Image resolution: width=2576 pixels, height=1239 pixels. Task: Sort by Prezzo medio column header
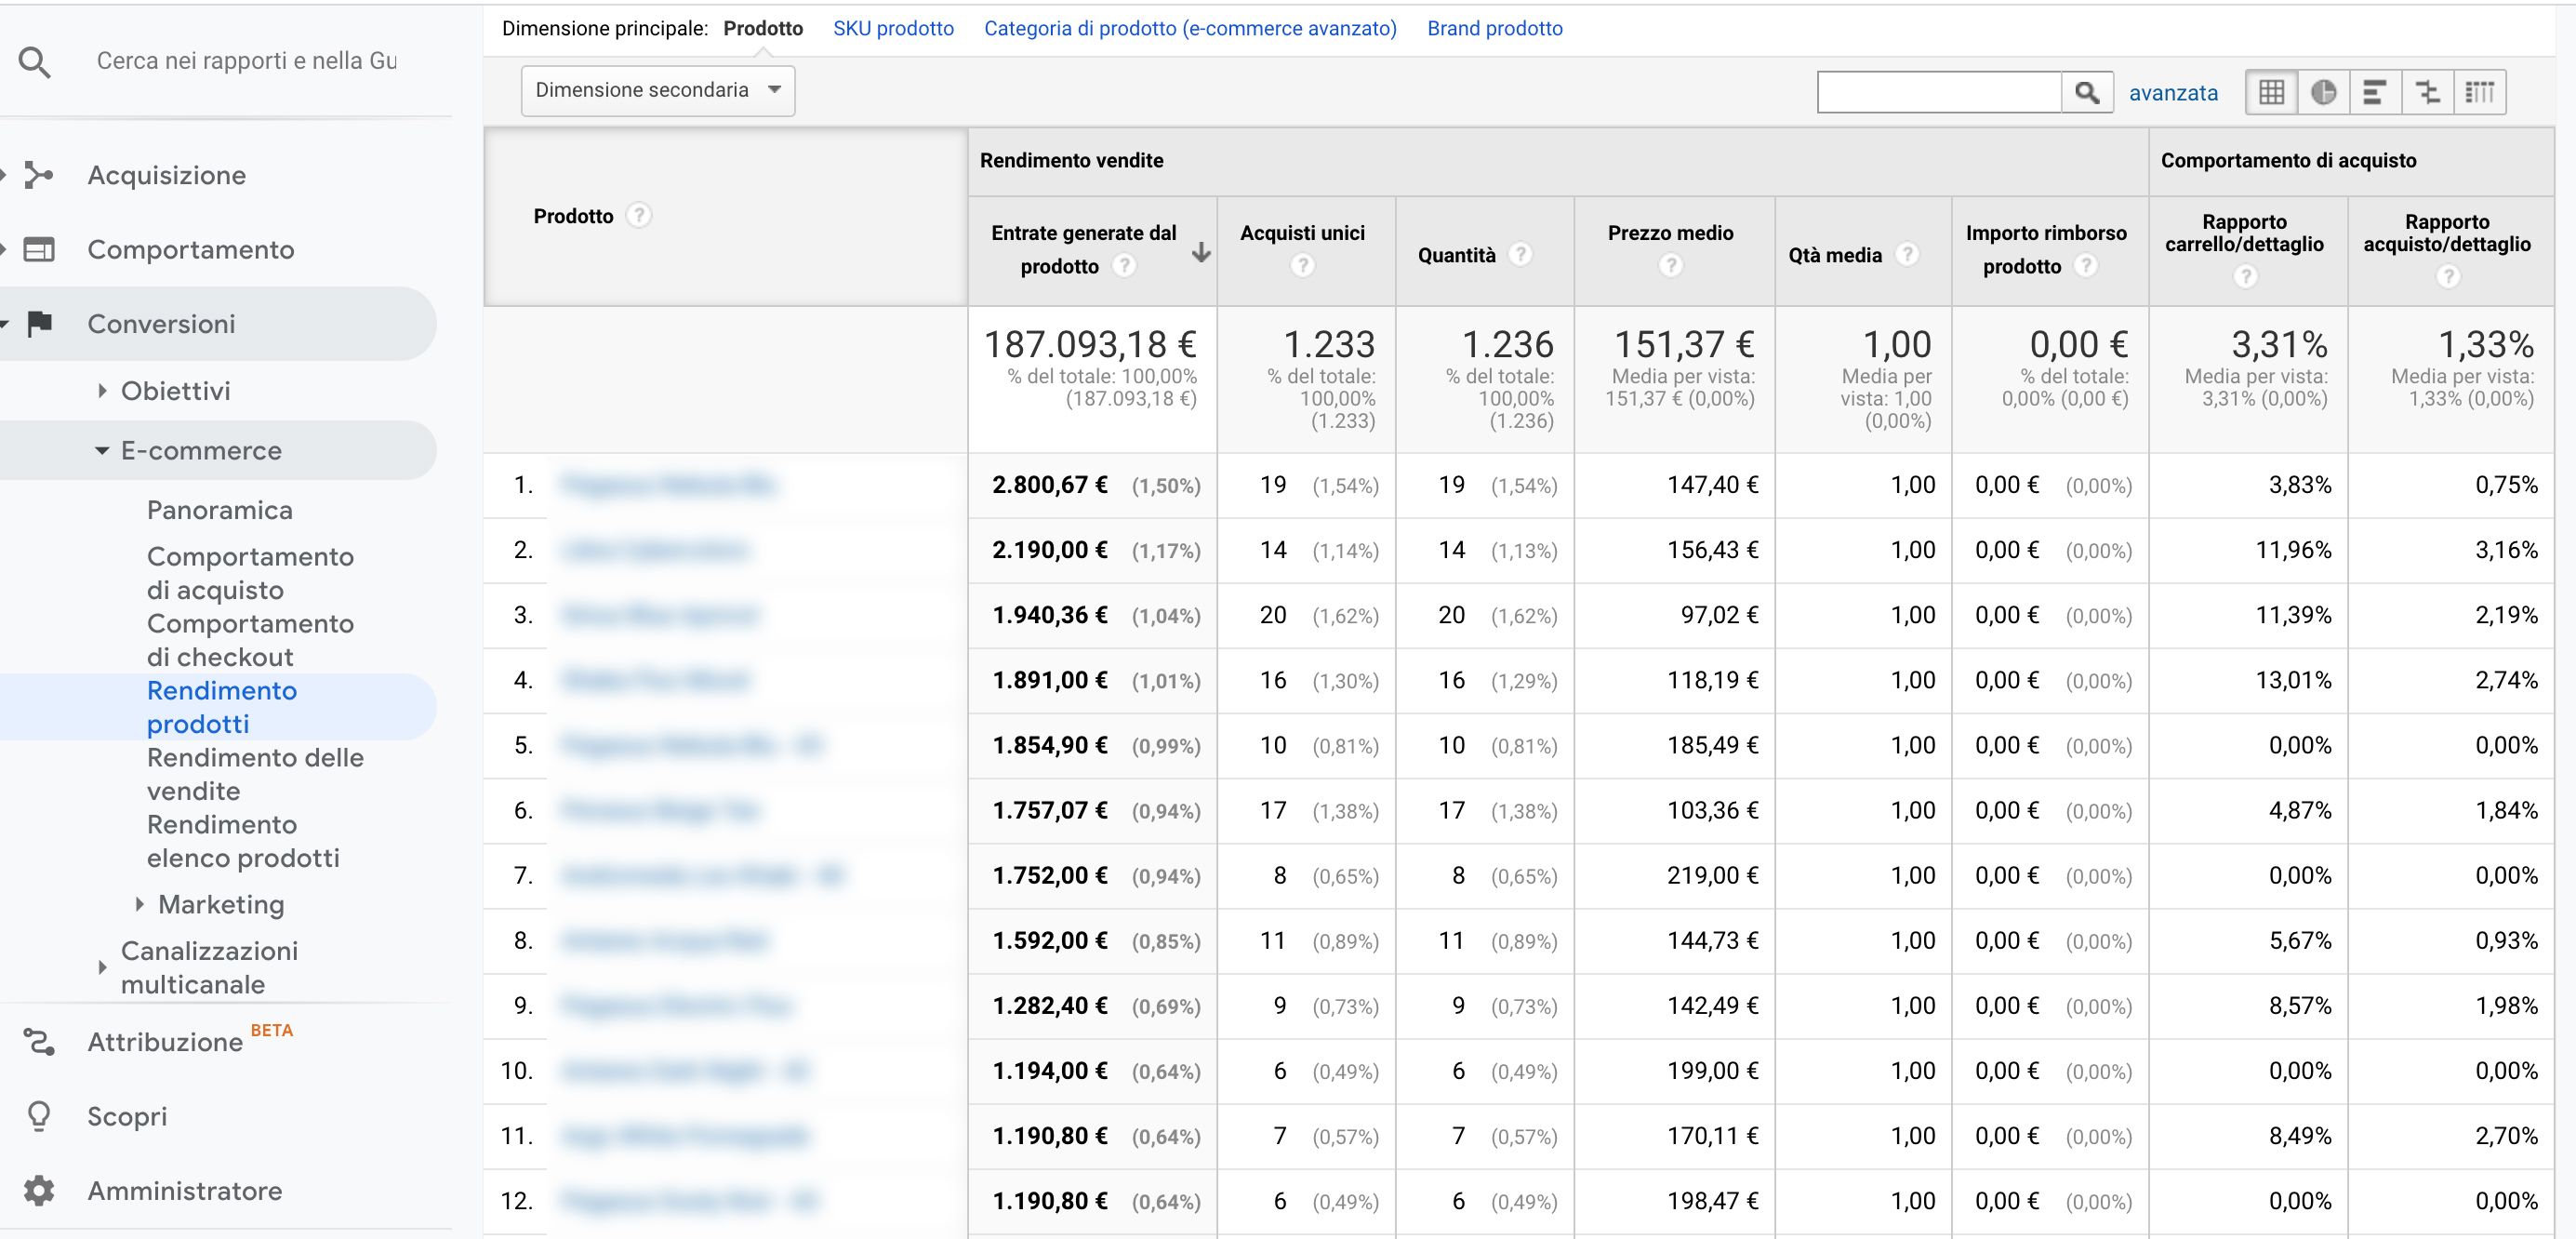(1670, 233)
